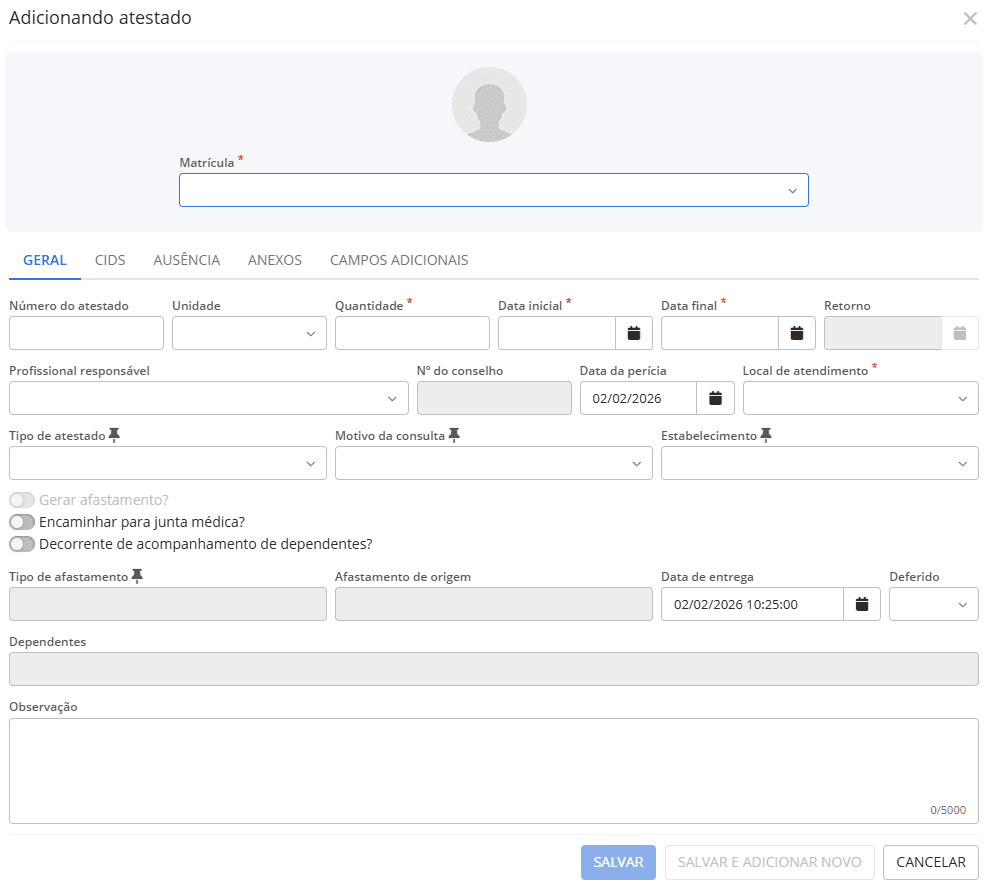This screenshot has width=990, height=884.
Task: Toggle Encaminhar para junta médica switch
Action: (x=22, y=522)
